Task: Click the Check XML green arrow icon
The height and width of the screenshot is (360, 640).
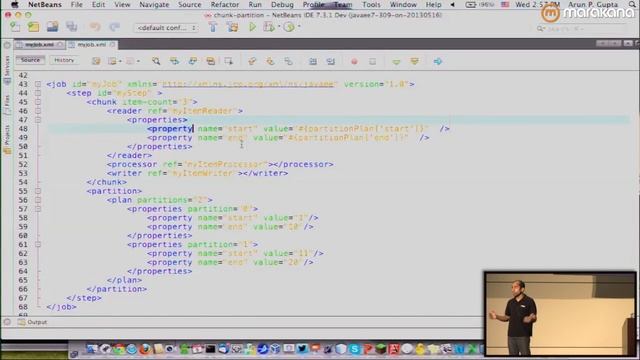Action: point(396,62)
